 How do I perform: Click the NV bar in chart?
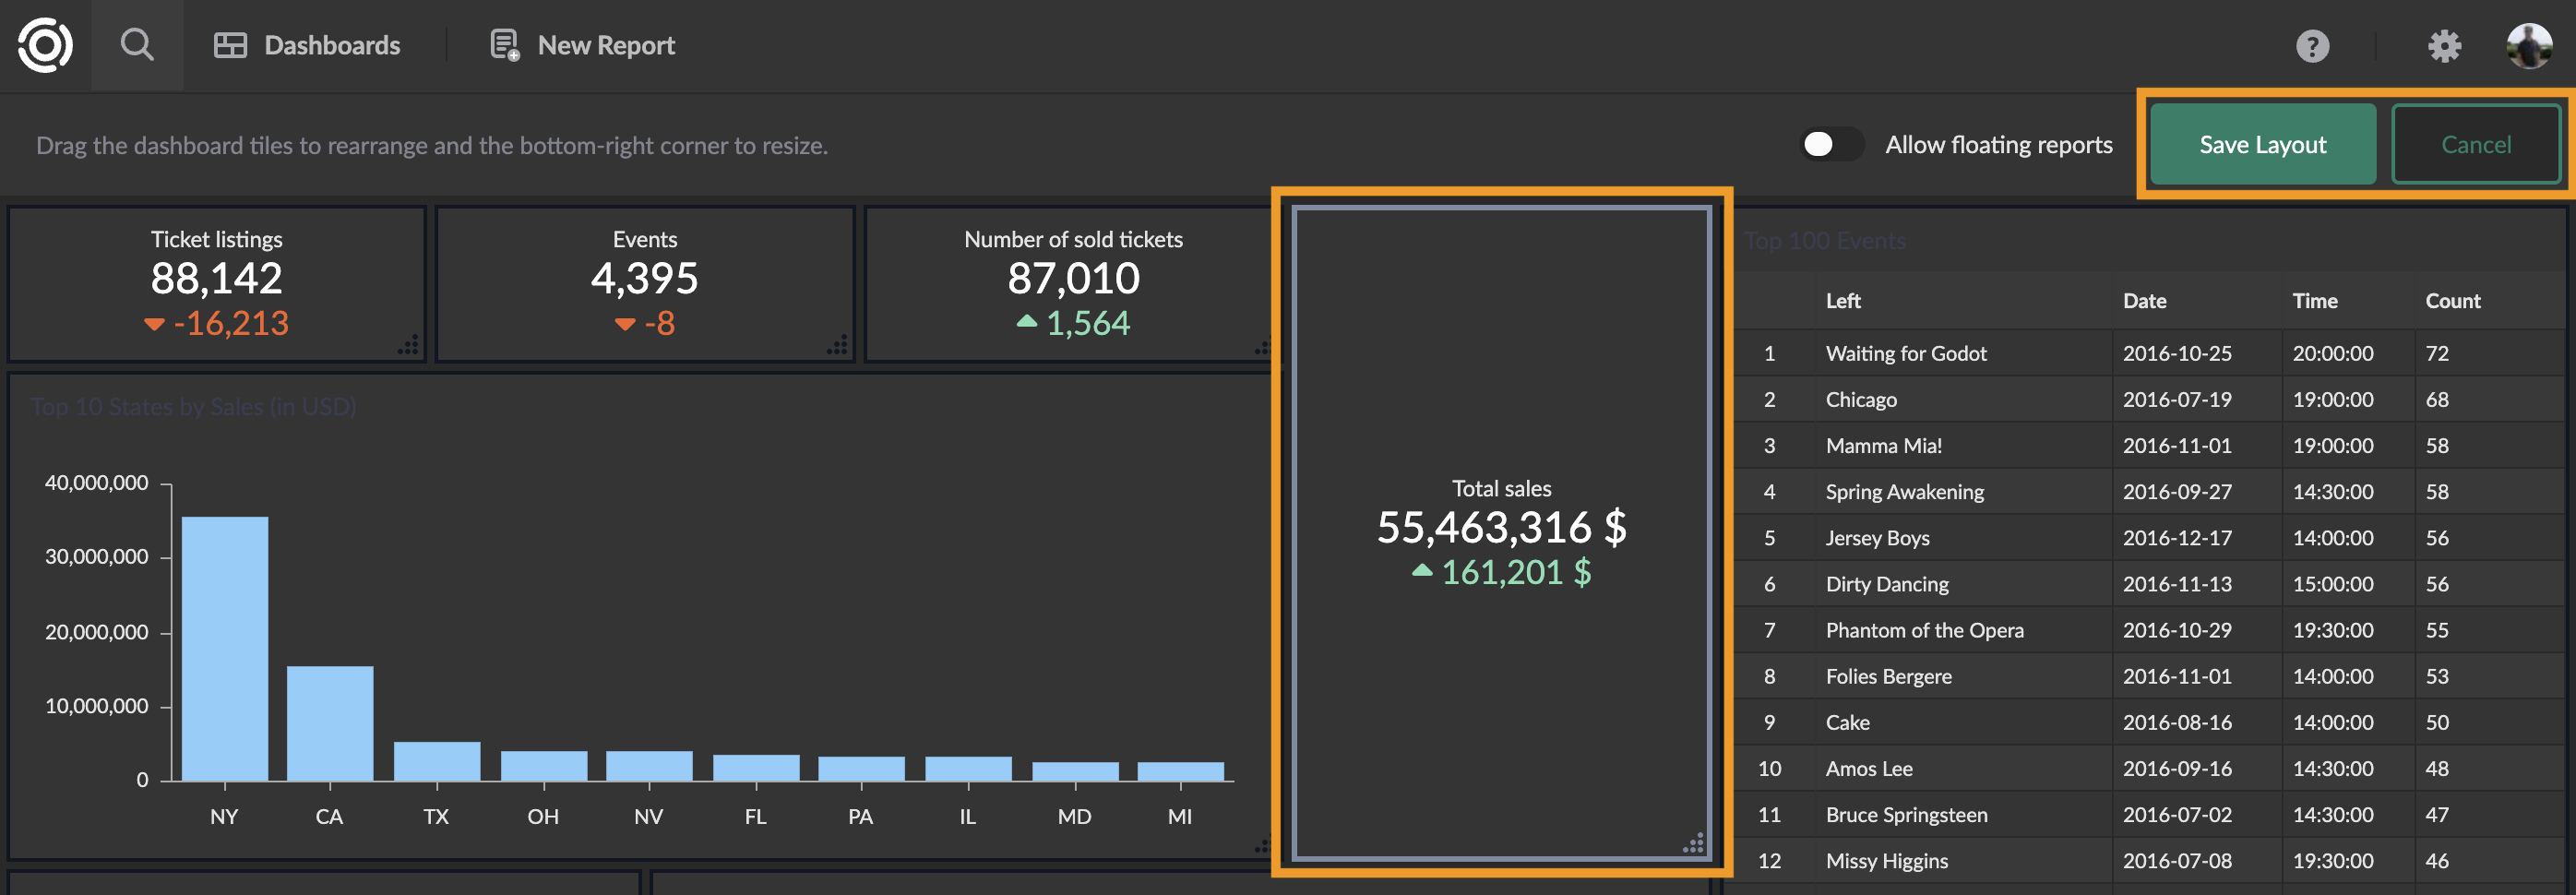point(649,765)
